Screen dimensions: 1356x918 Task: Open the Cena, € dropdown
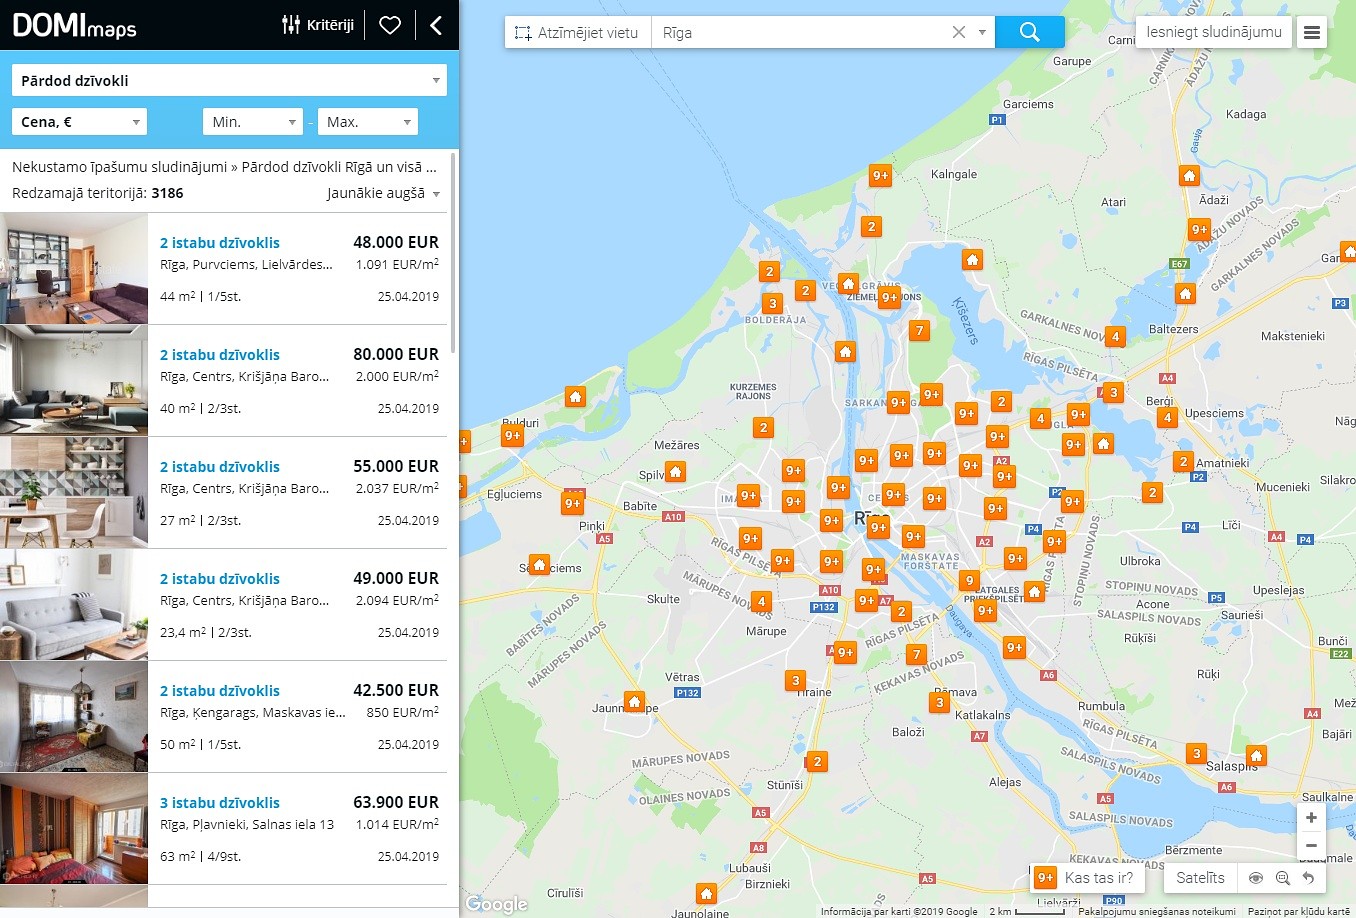(x=79, y=122)
